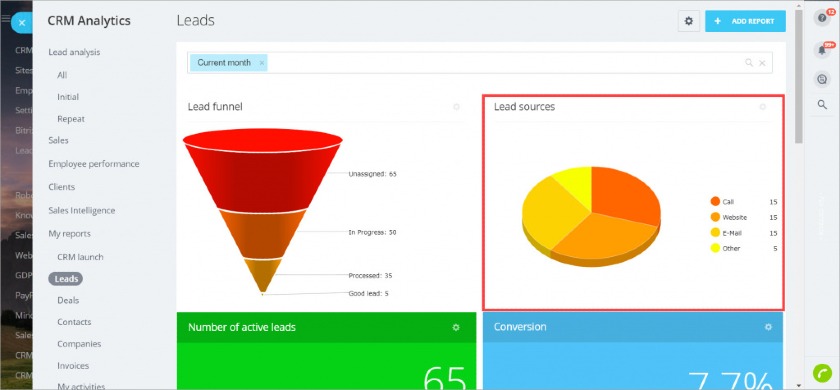
Task: Click the Lead funnel widget title
Action: 215,107
